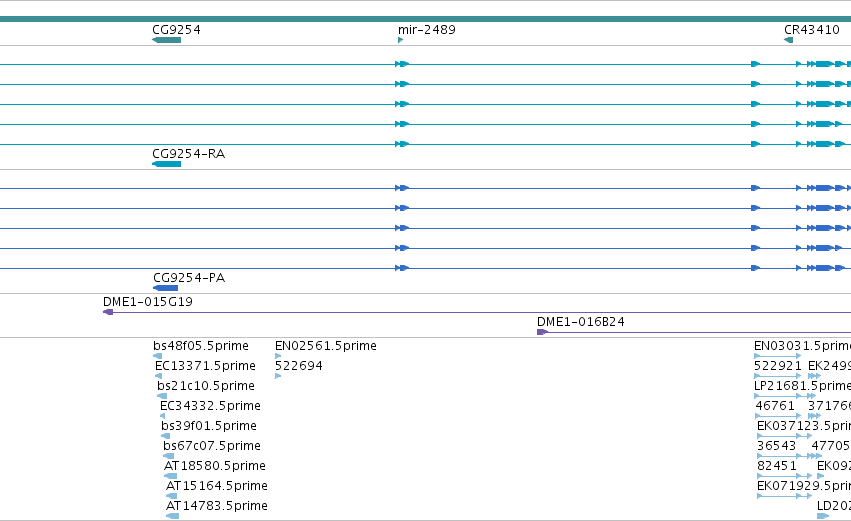Open the mir-2489 gene label

427,30
